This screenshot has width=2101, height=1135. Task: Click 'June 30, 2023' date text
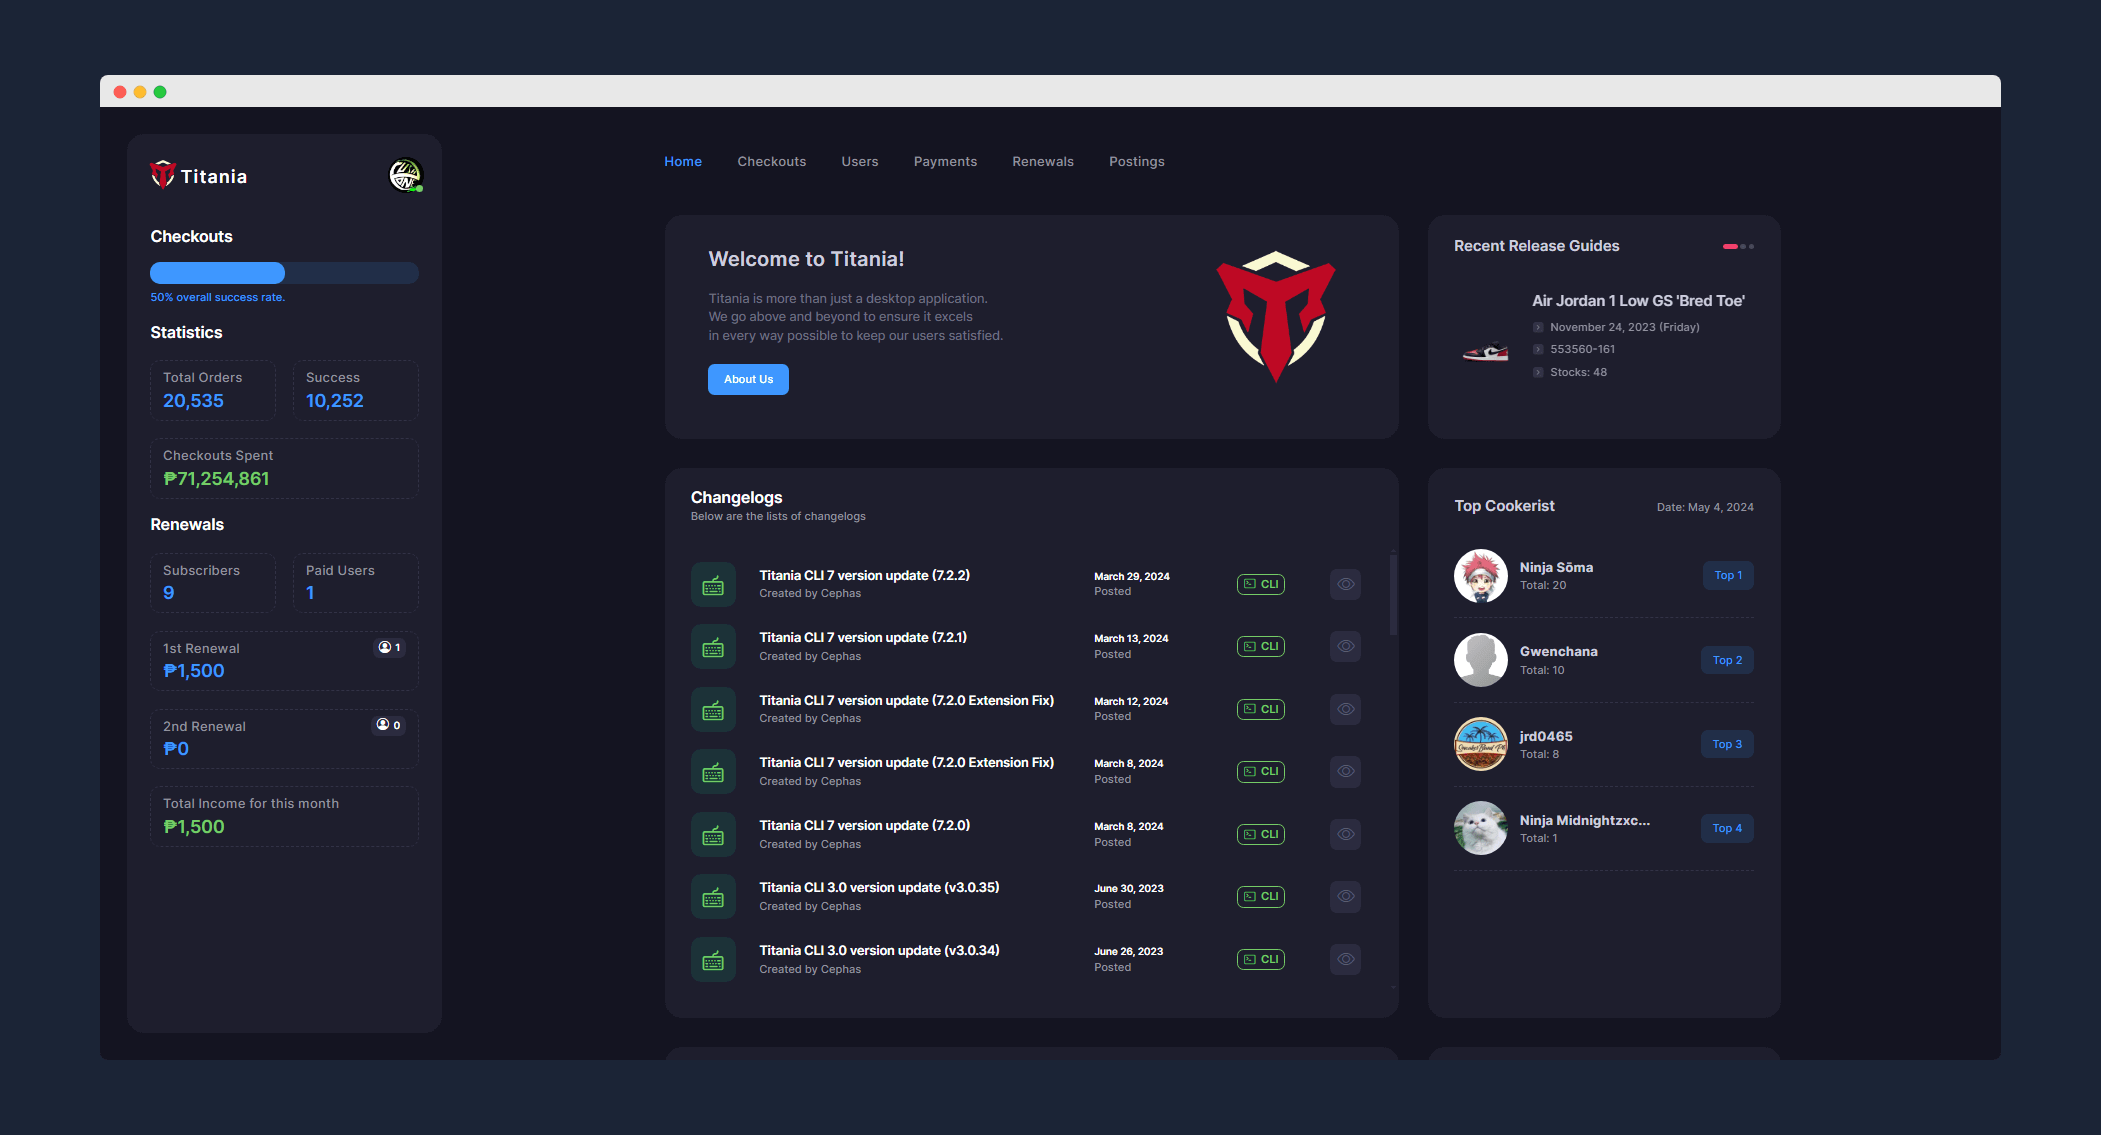tap(1128, 888)
